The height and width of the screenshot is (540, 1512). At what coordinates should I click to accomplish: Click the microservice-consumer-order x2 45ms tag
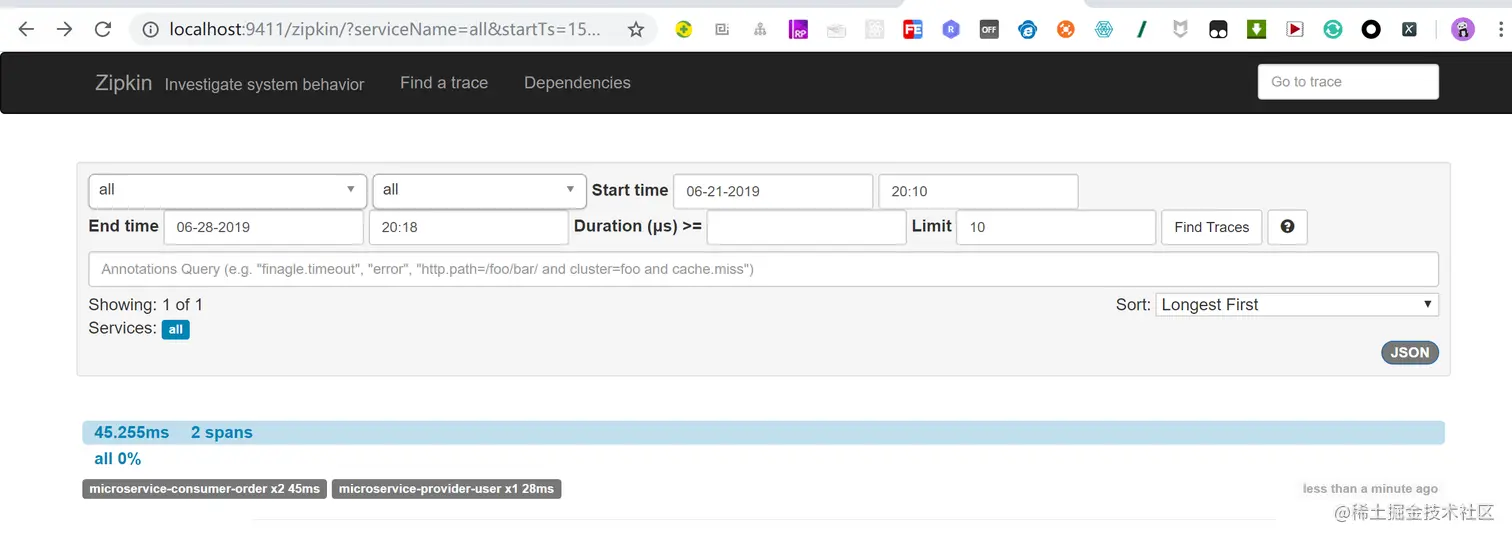pos(204,489)
